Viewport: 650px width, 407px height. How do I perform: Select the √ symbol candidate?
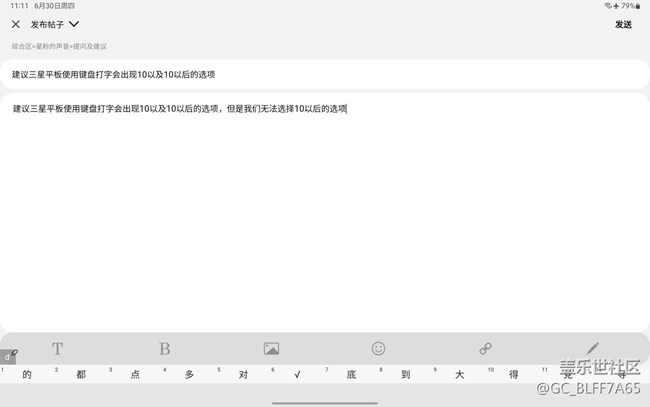(297, 375)
